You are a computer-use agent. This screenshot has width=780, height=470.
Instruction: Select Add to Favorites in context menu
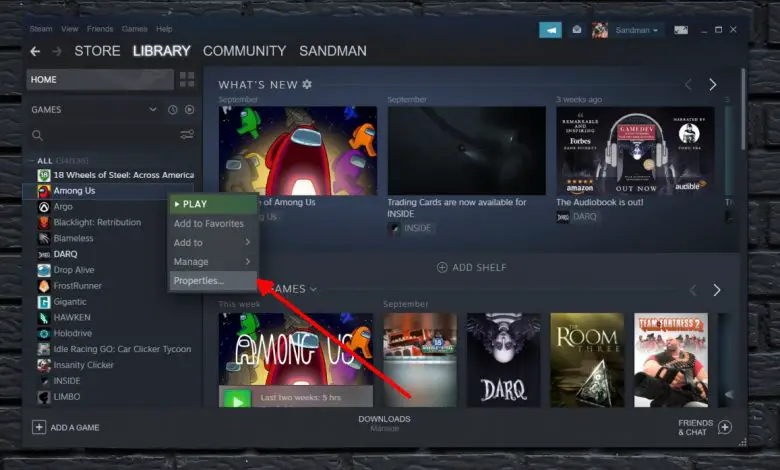point(213,224)
